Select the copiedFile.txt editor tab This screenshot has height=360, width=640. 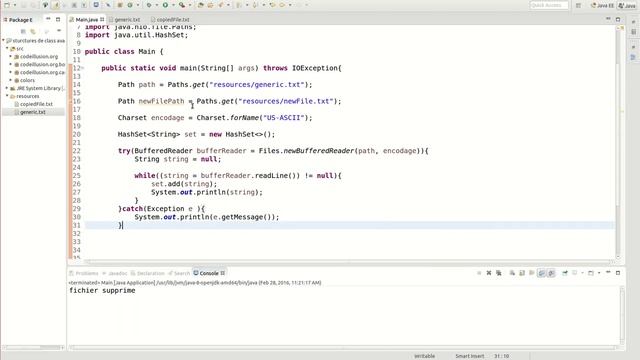(x=173, y=19)
